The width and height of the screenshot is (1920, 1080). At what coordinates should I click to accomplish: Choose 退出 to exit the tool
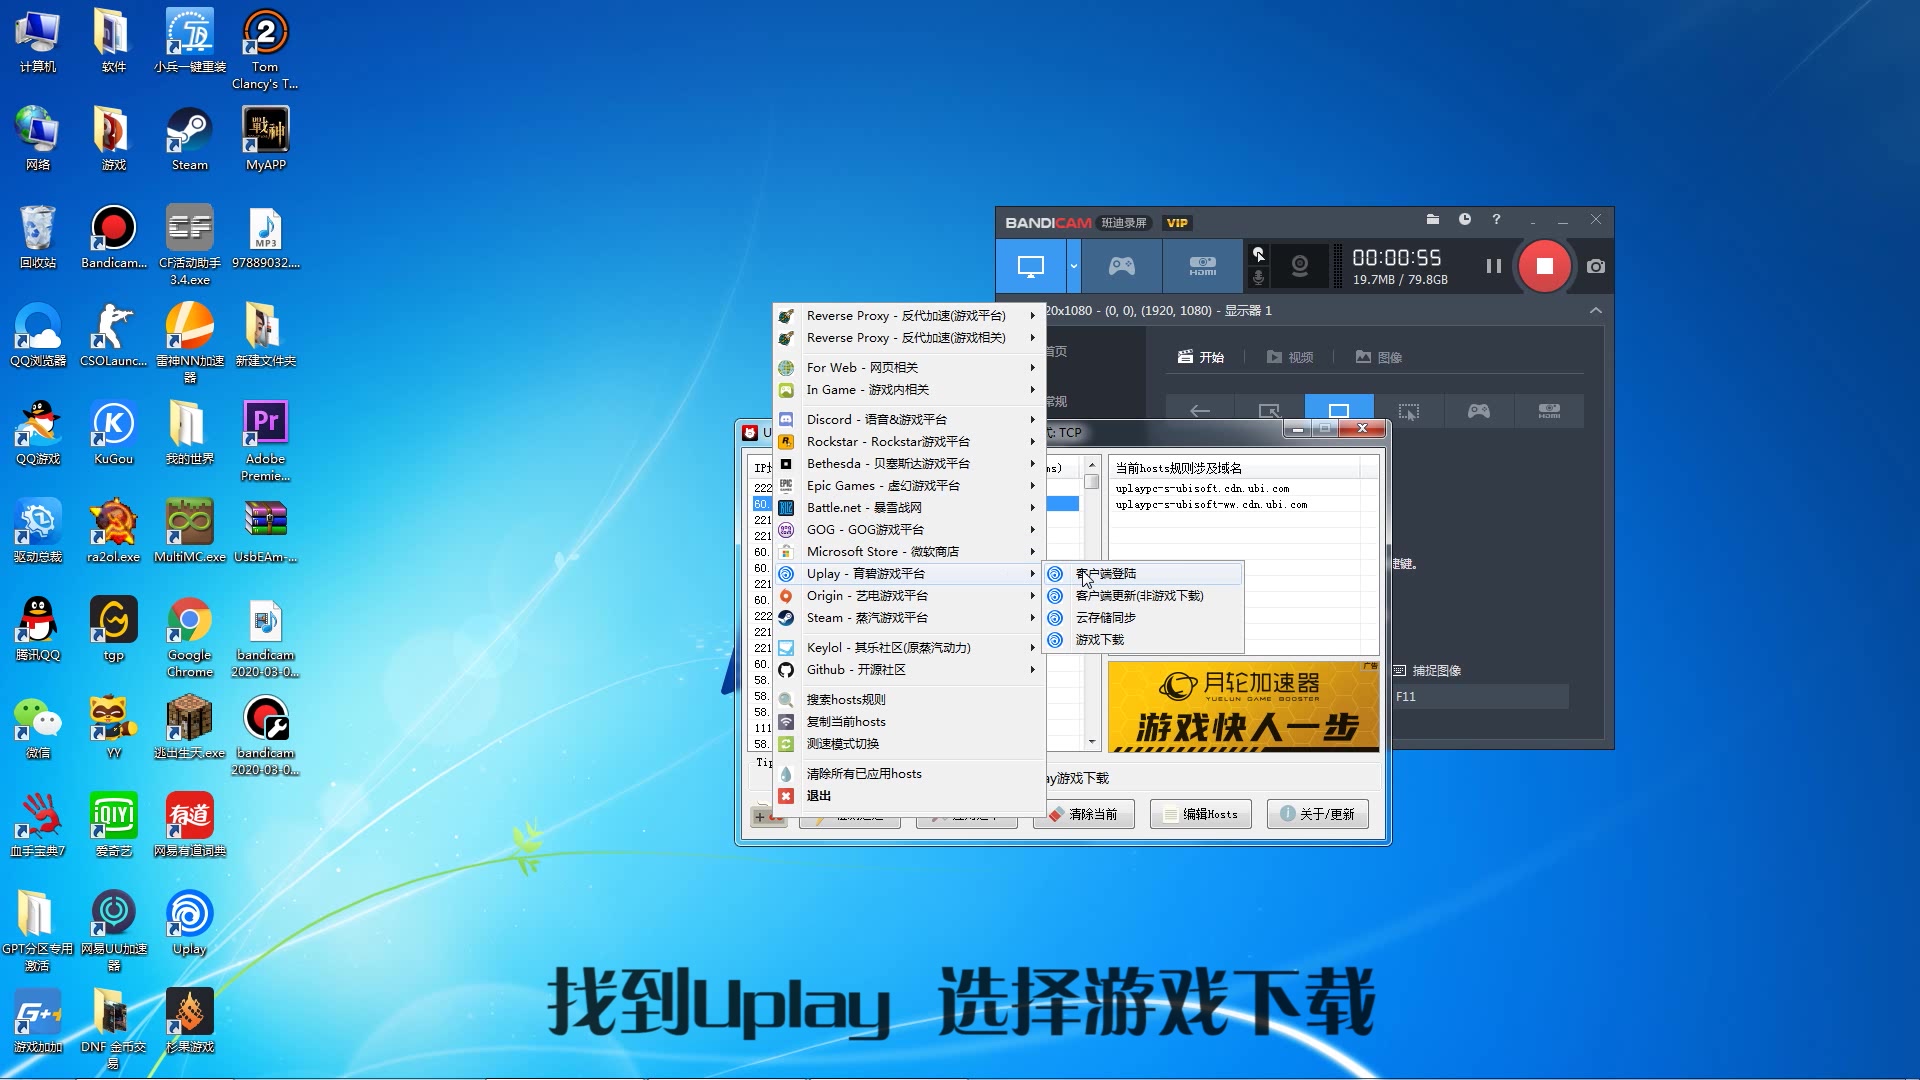(x=909, y=796)
